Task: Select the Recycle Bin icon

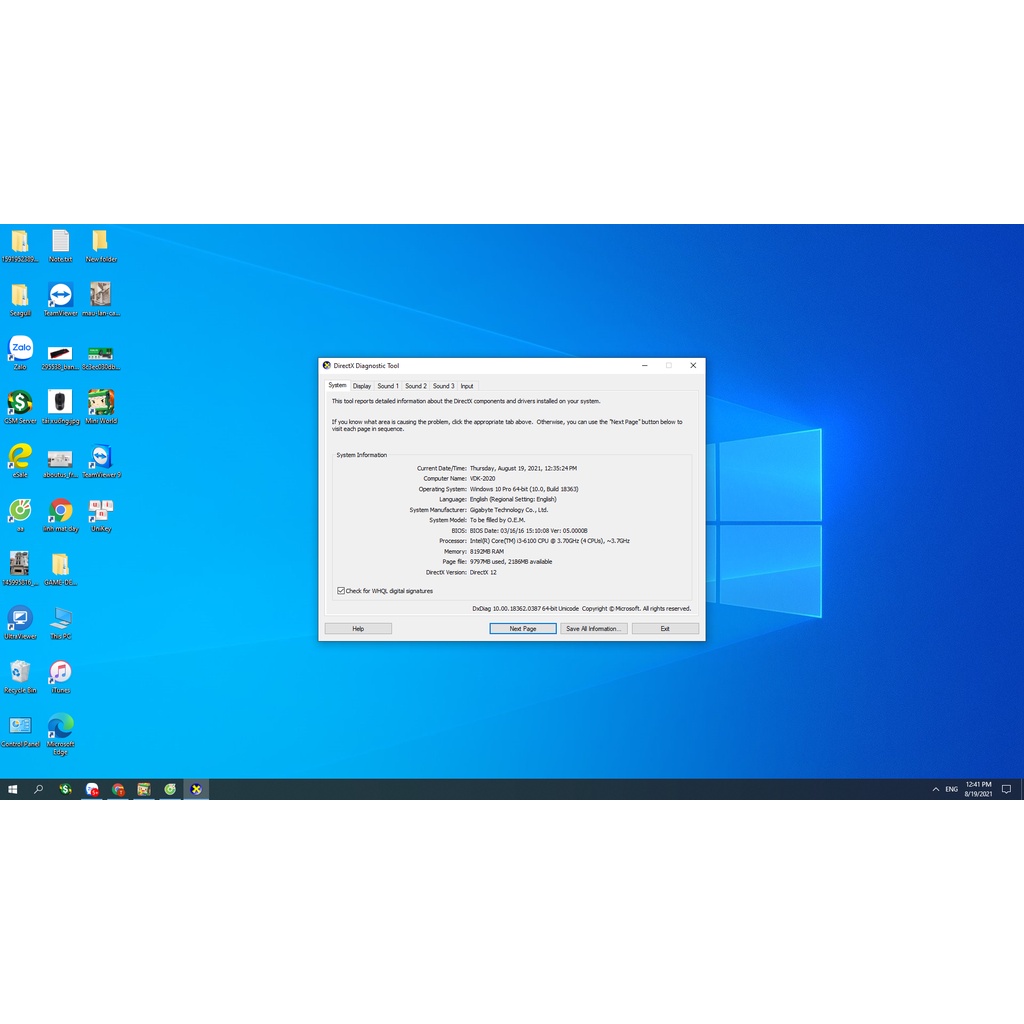Action: point(20,673)
